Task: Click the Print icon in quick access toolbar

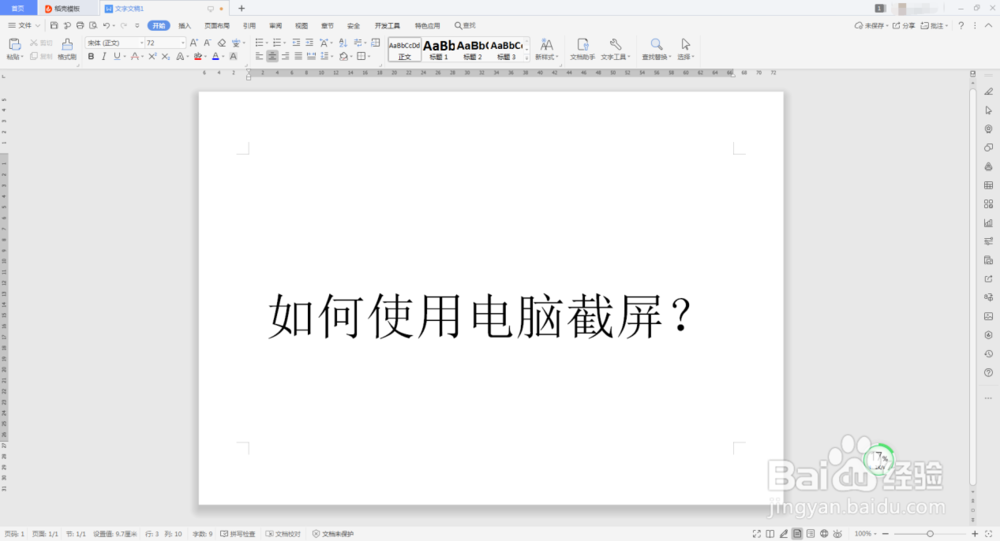Action: tap(80, 26)
